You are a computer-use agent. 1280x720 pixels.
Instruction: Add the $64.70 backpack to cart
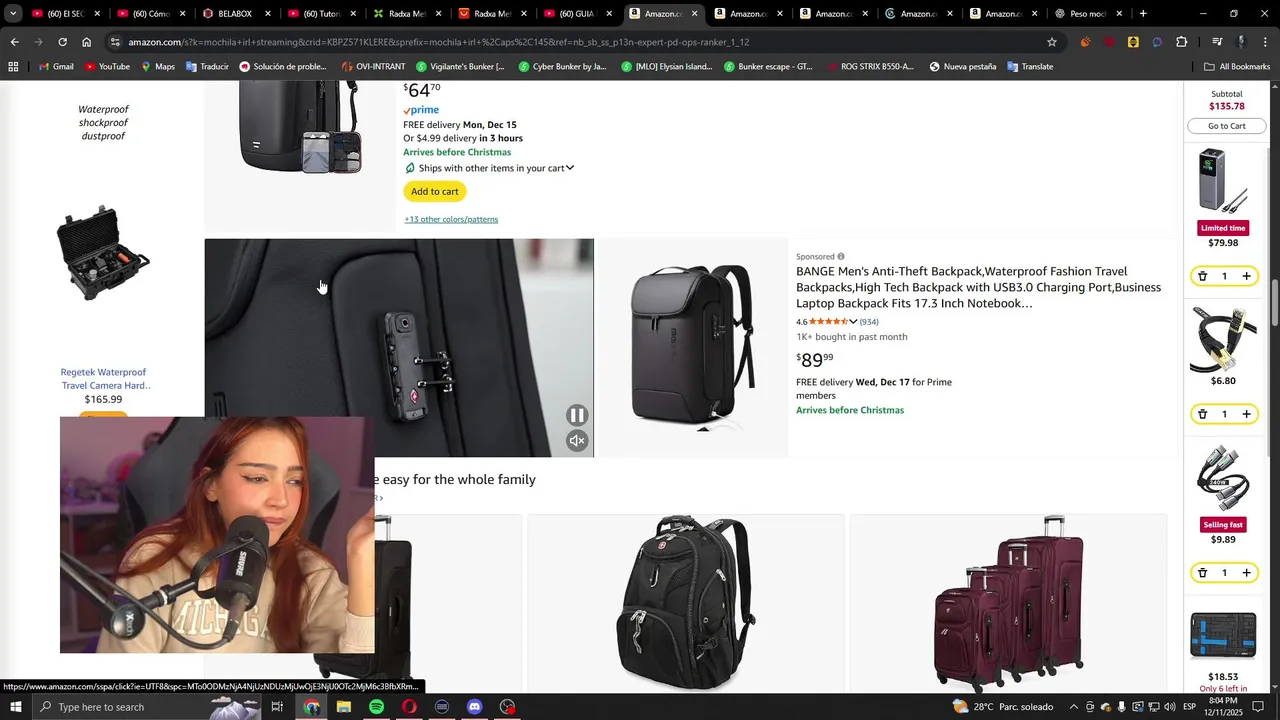[x=435, y=191]
